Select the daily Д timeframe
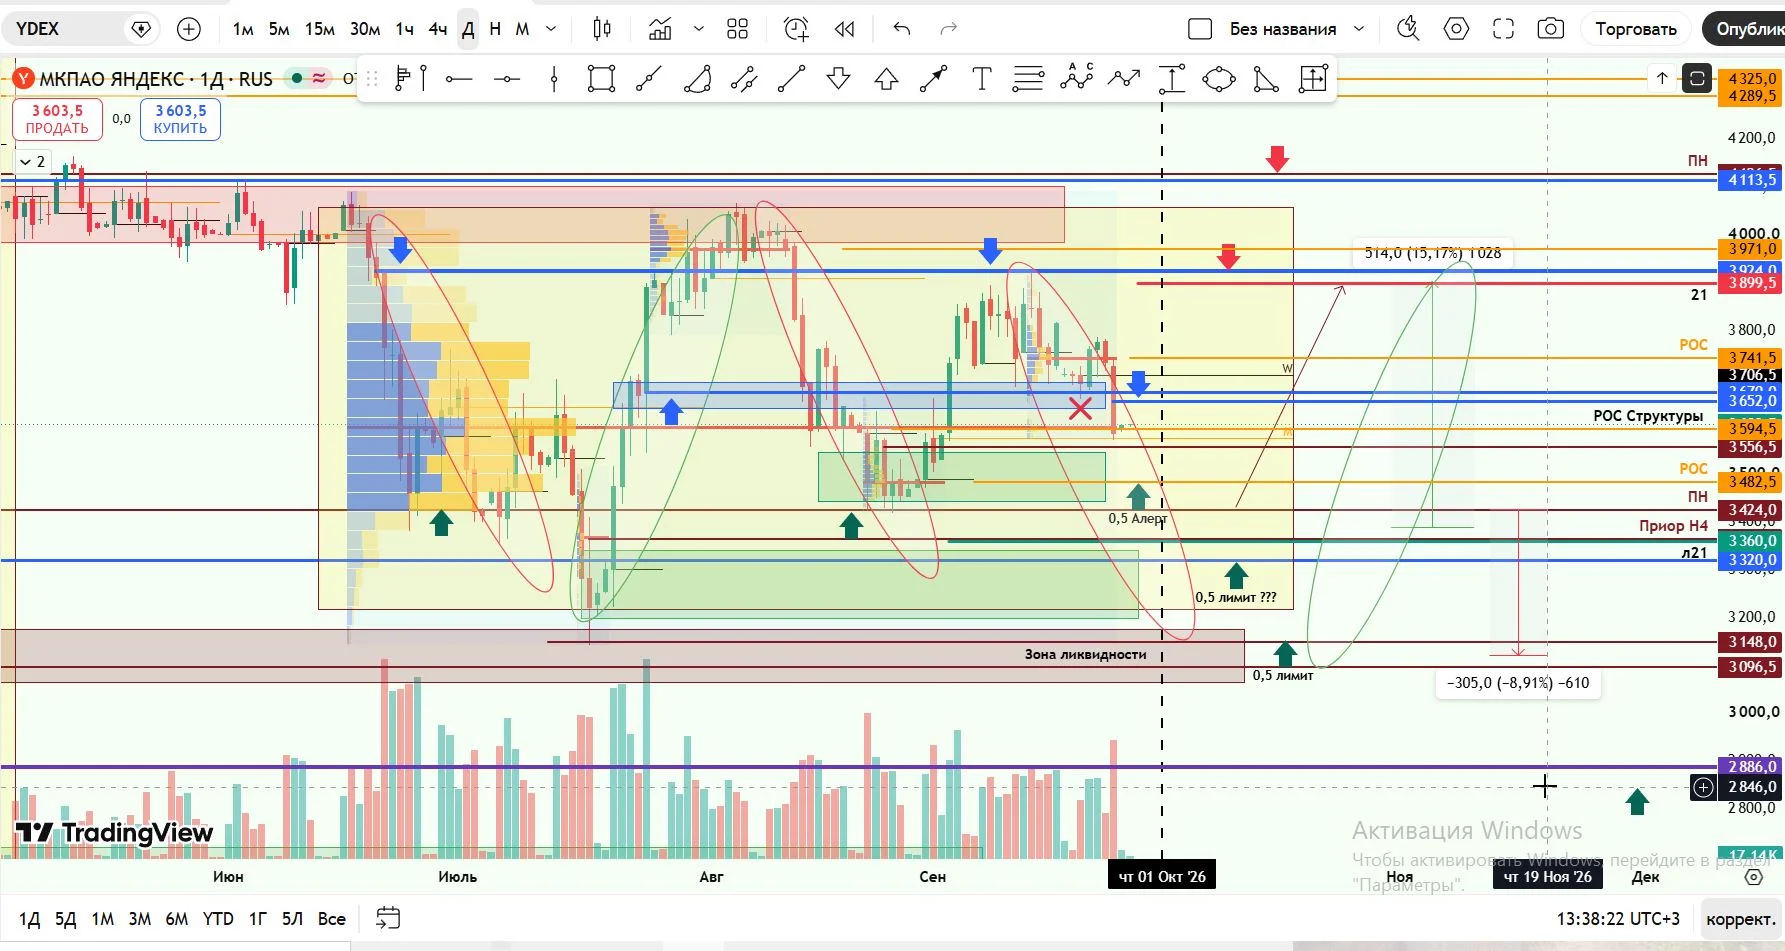1785x951 pixels. click(x=468, y=29)
